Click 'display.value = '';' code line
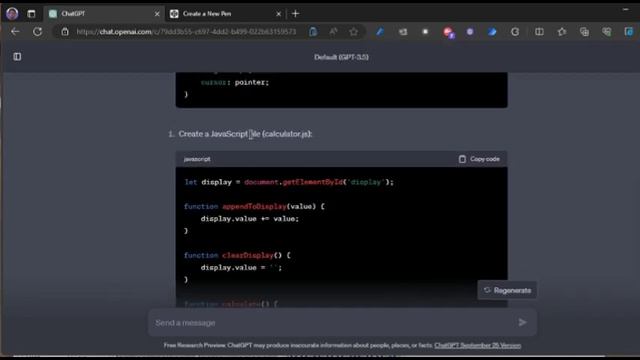 tap(241, 268)
